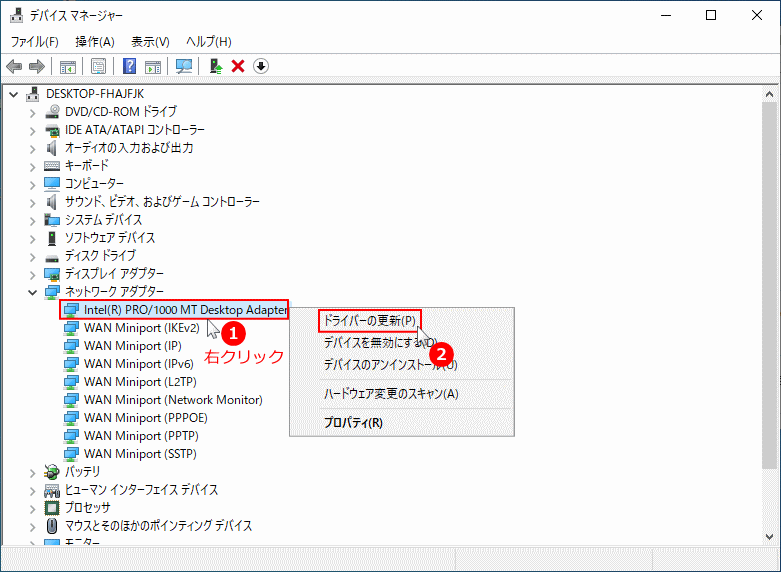Viewport: 781px width, 572px height.
Task: Open the ヘルプ(H) menu
Action: (209, 41)
